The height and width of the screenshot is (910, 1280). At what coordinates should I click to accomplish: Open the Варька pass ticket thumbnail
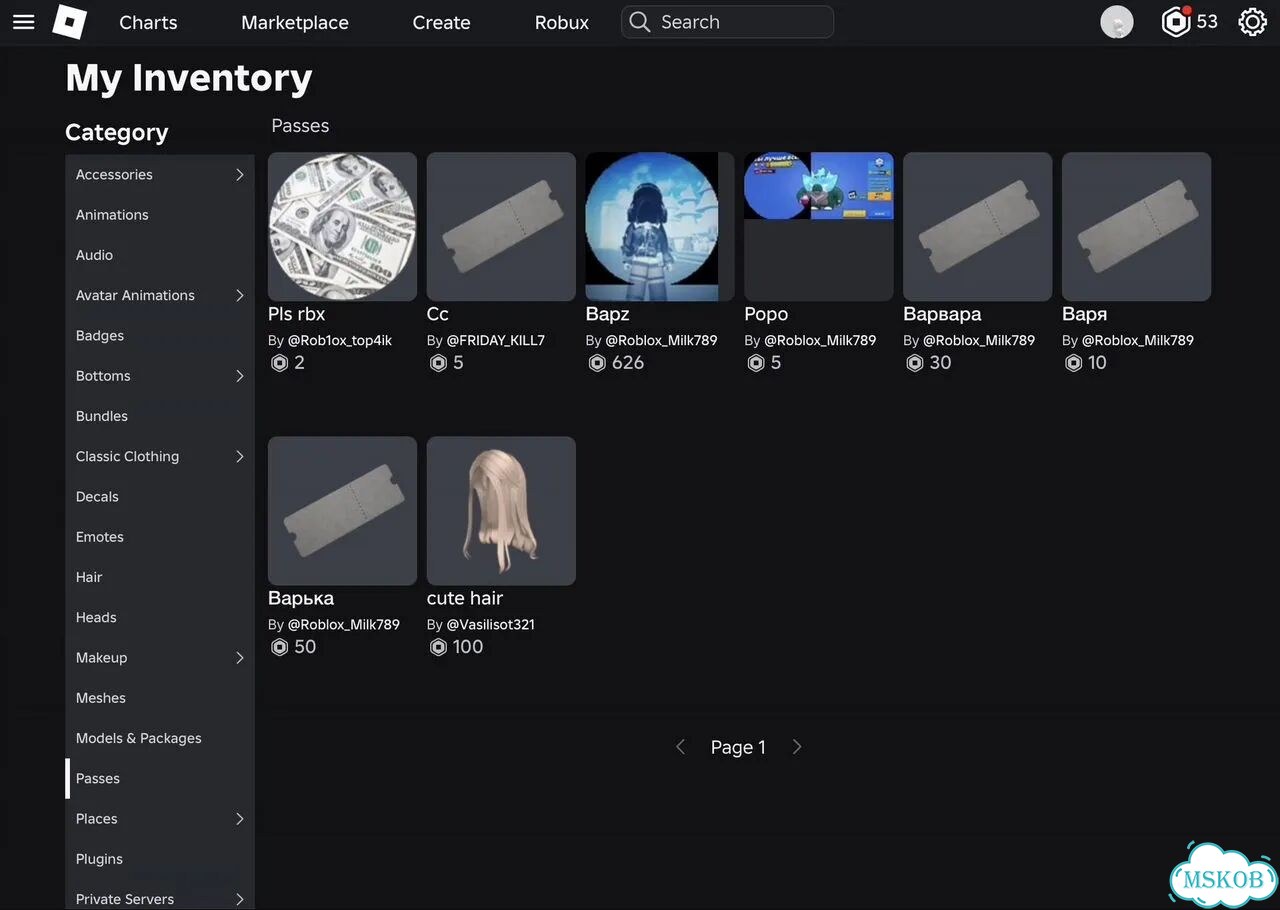pos(342,511)
